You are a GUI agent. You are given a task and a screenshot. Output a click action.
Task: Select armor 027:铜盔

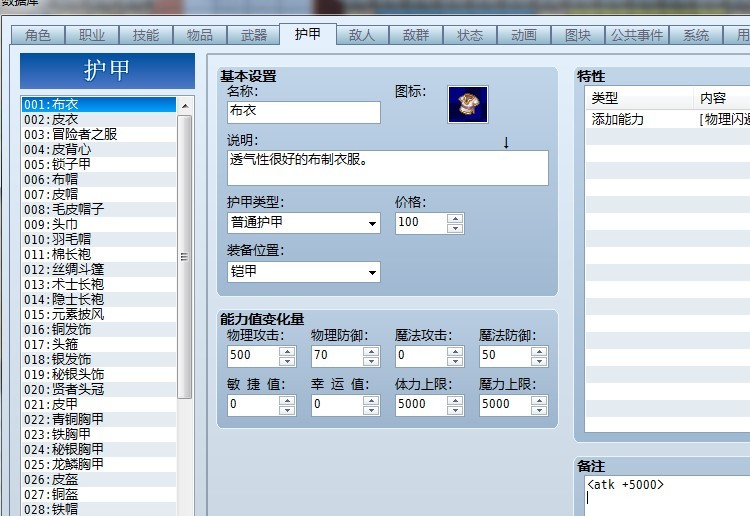[x=99, y=494]
